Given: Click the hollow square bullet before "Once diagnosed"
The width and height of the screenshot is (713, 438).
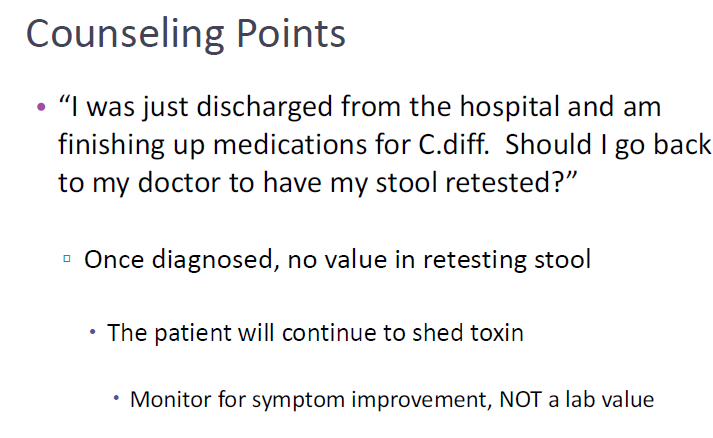Looking at the screenshot, I should [x=67, y=259].
